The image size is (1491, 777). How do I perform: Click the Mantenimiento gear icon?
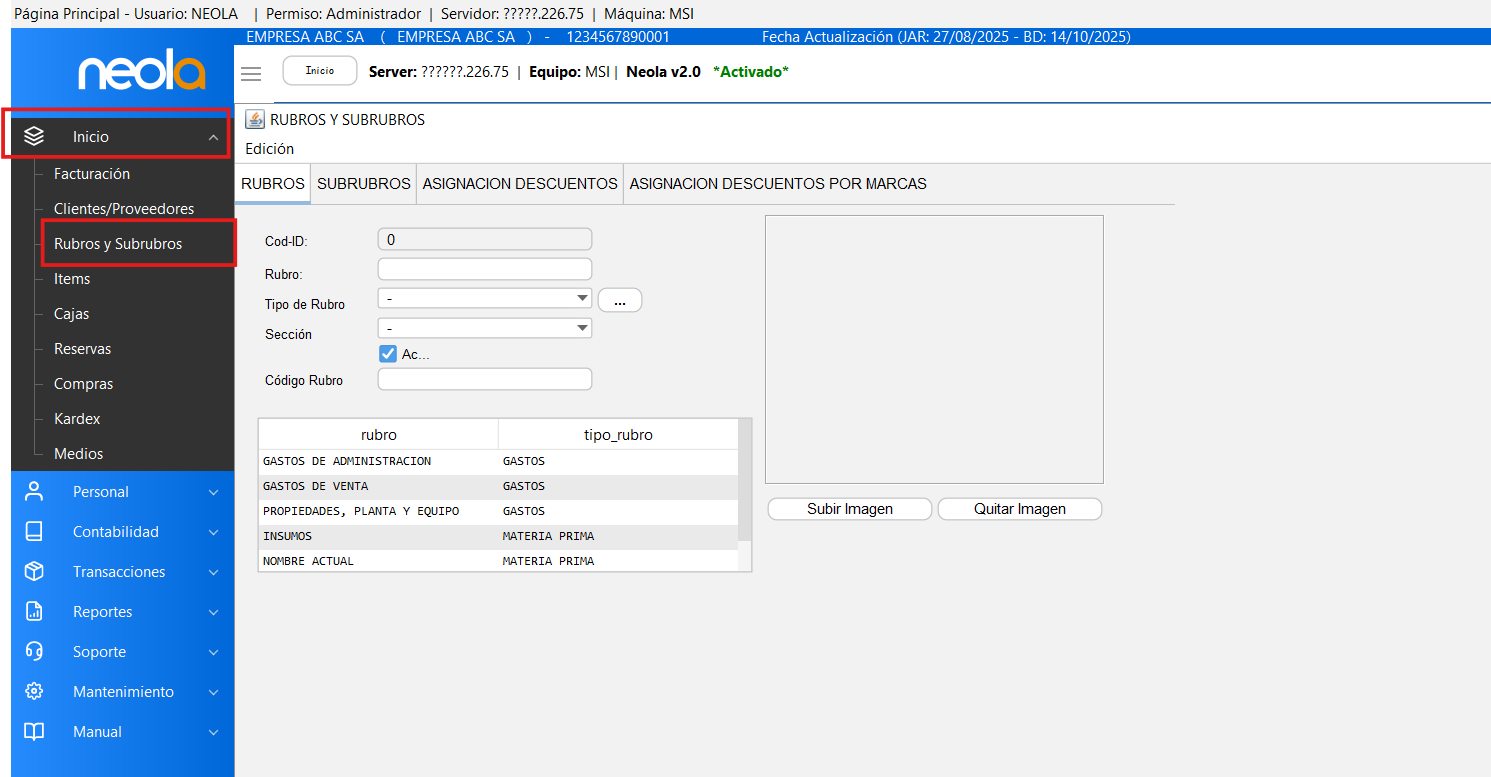(34, 691)
